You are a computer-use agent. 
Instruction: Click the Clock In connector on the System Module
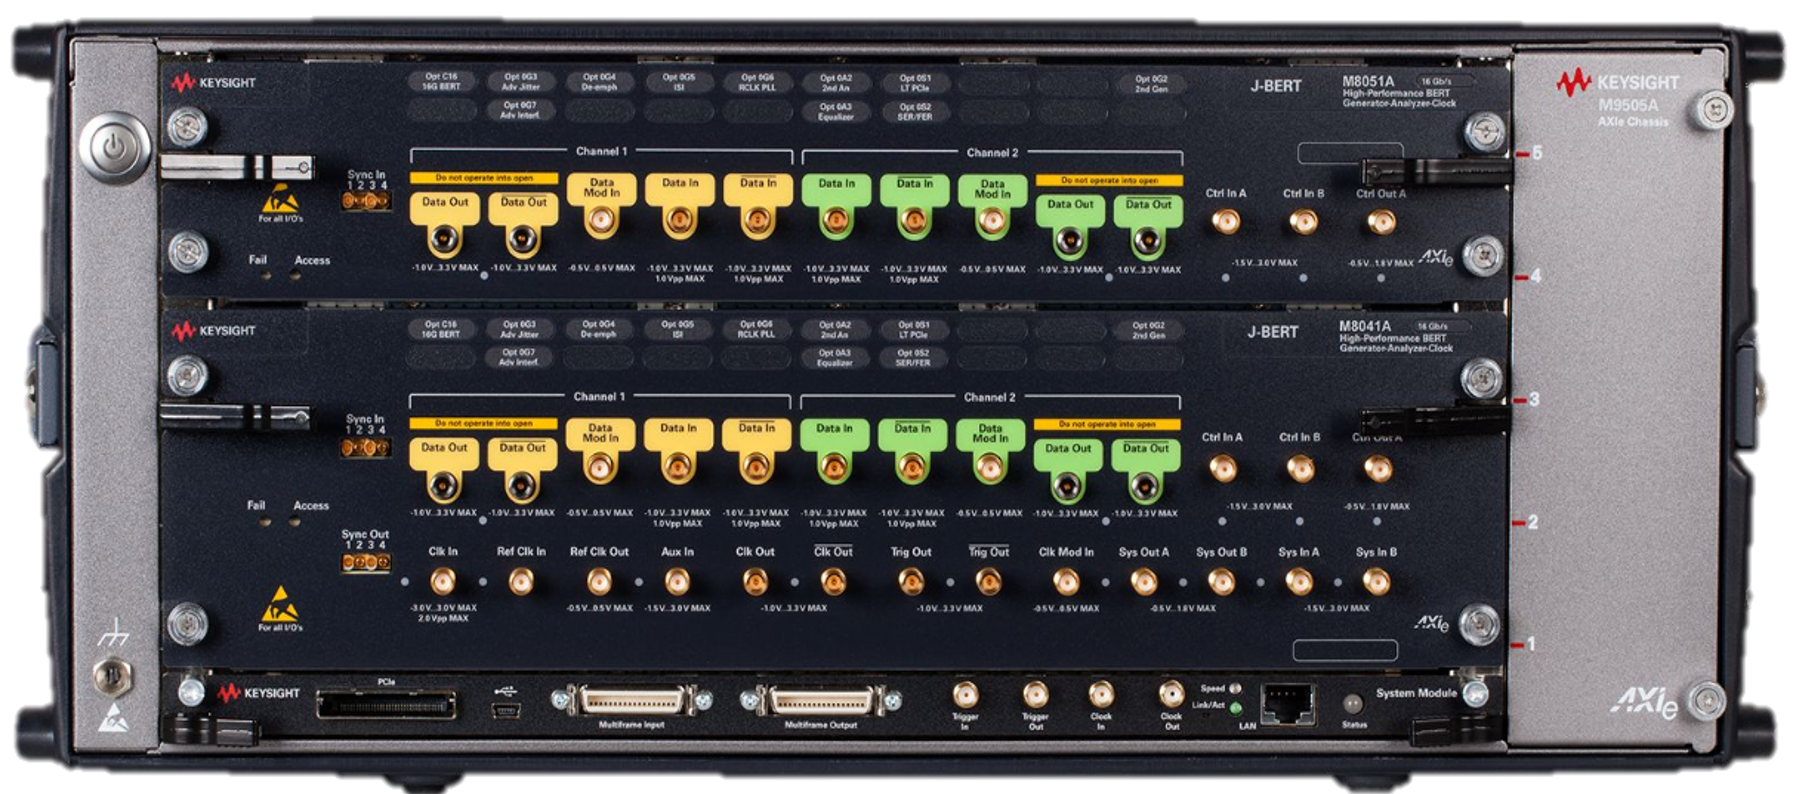tap(1101, 693)
